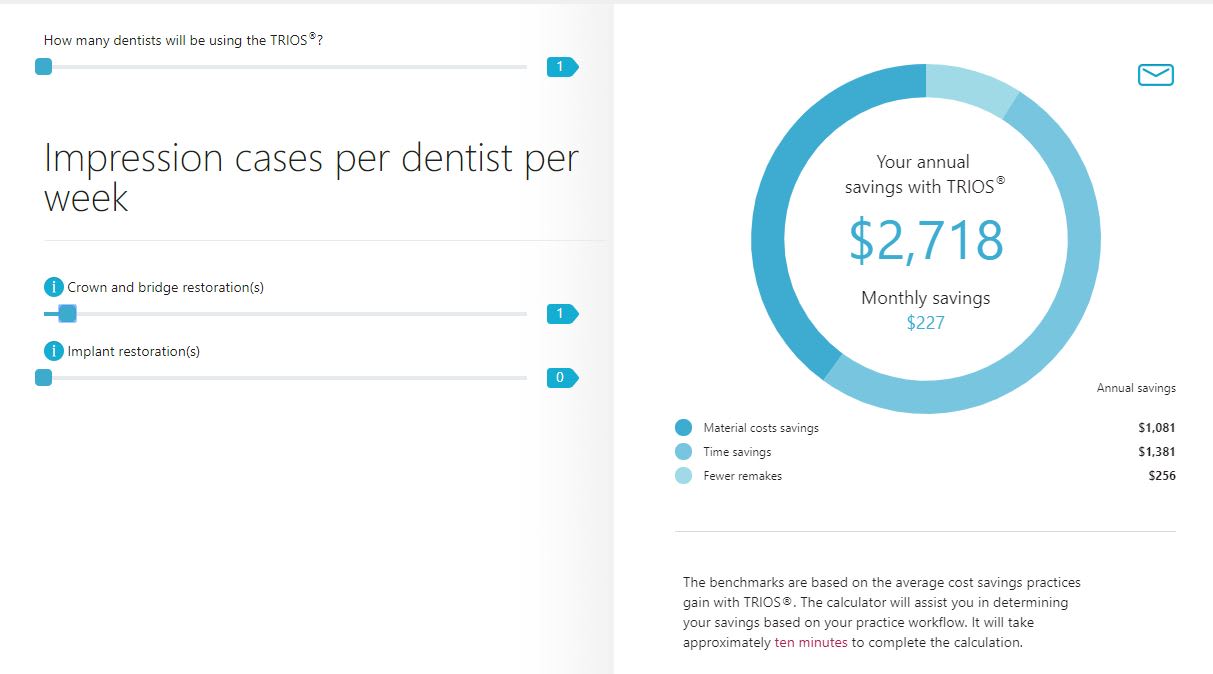Click the "ten minutes" link
Screen dimensions: 1213x674
point(811,643)
